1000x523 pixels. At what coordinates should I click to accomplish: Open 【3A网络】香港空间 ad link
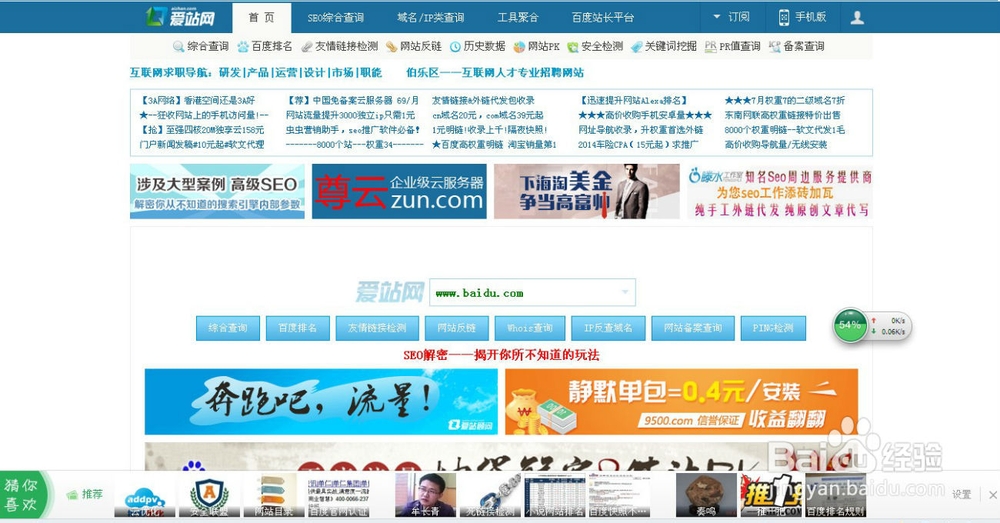[198, 101]
